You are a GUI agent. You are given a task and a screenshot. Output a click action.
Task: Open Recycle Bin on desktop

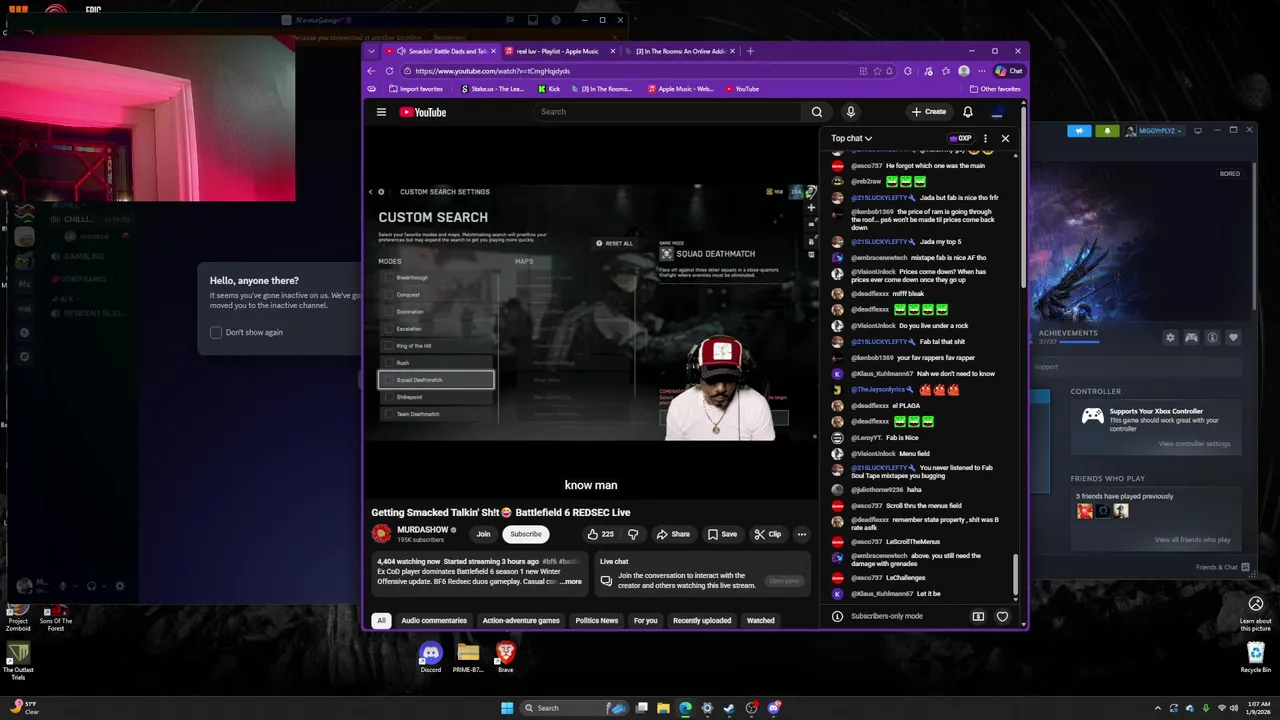[1256, 657]
